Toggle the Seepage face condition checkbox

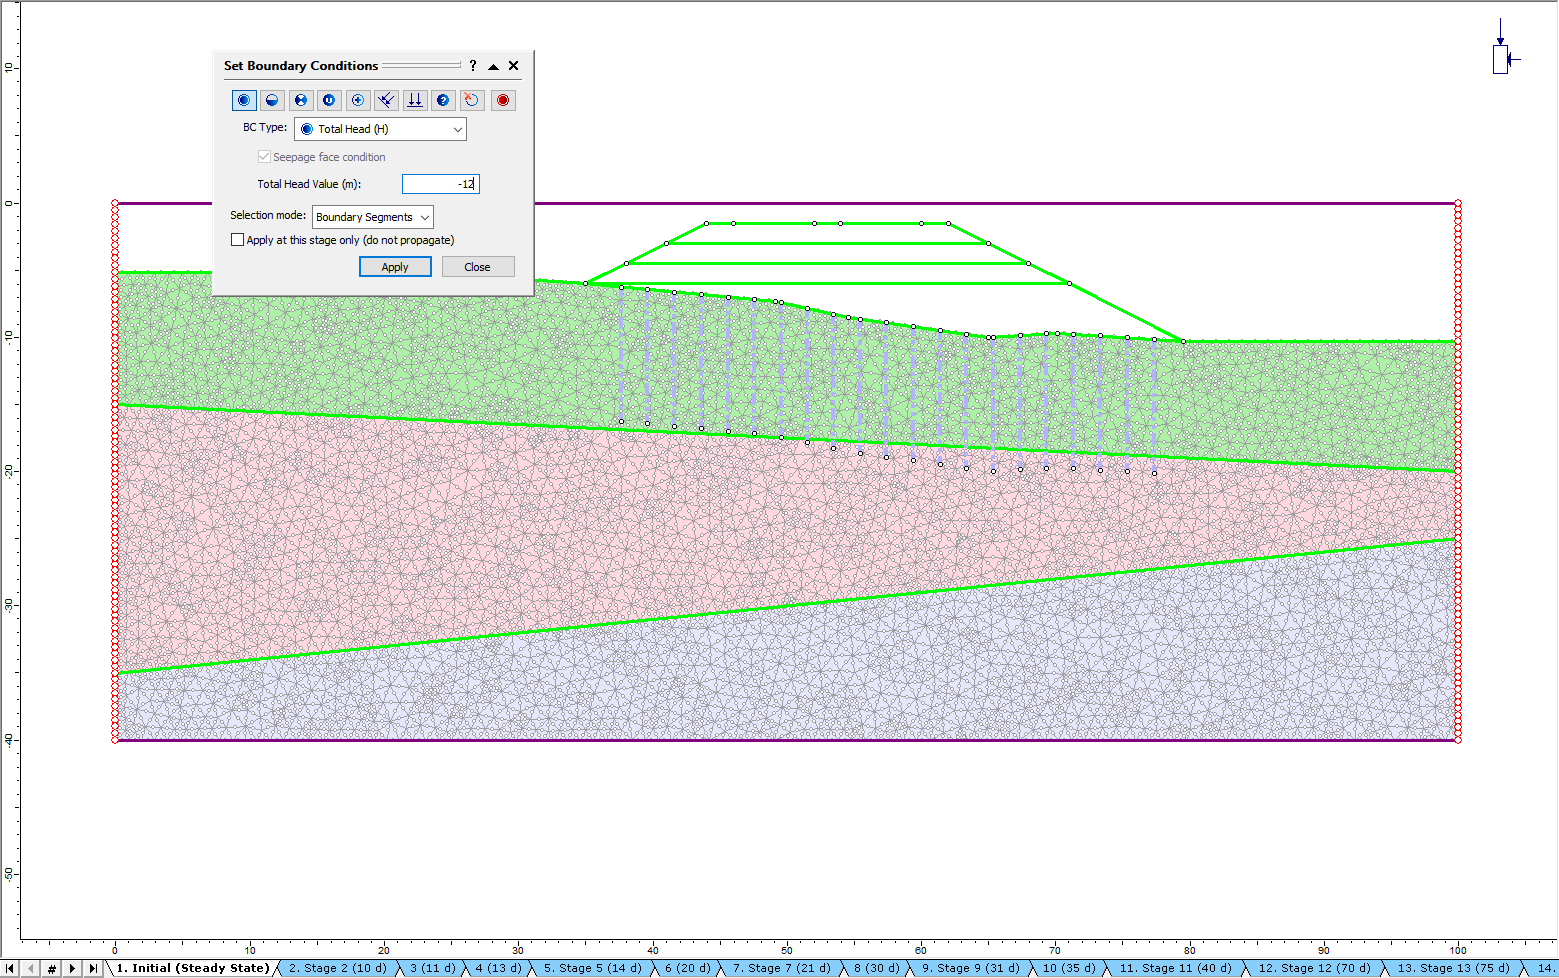[264, 157]
